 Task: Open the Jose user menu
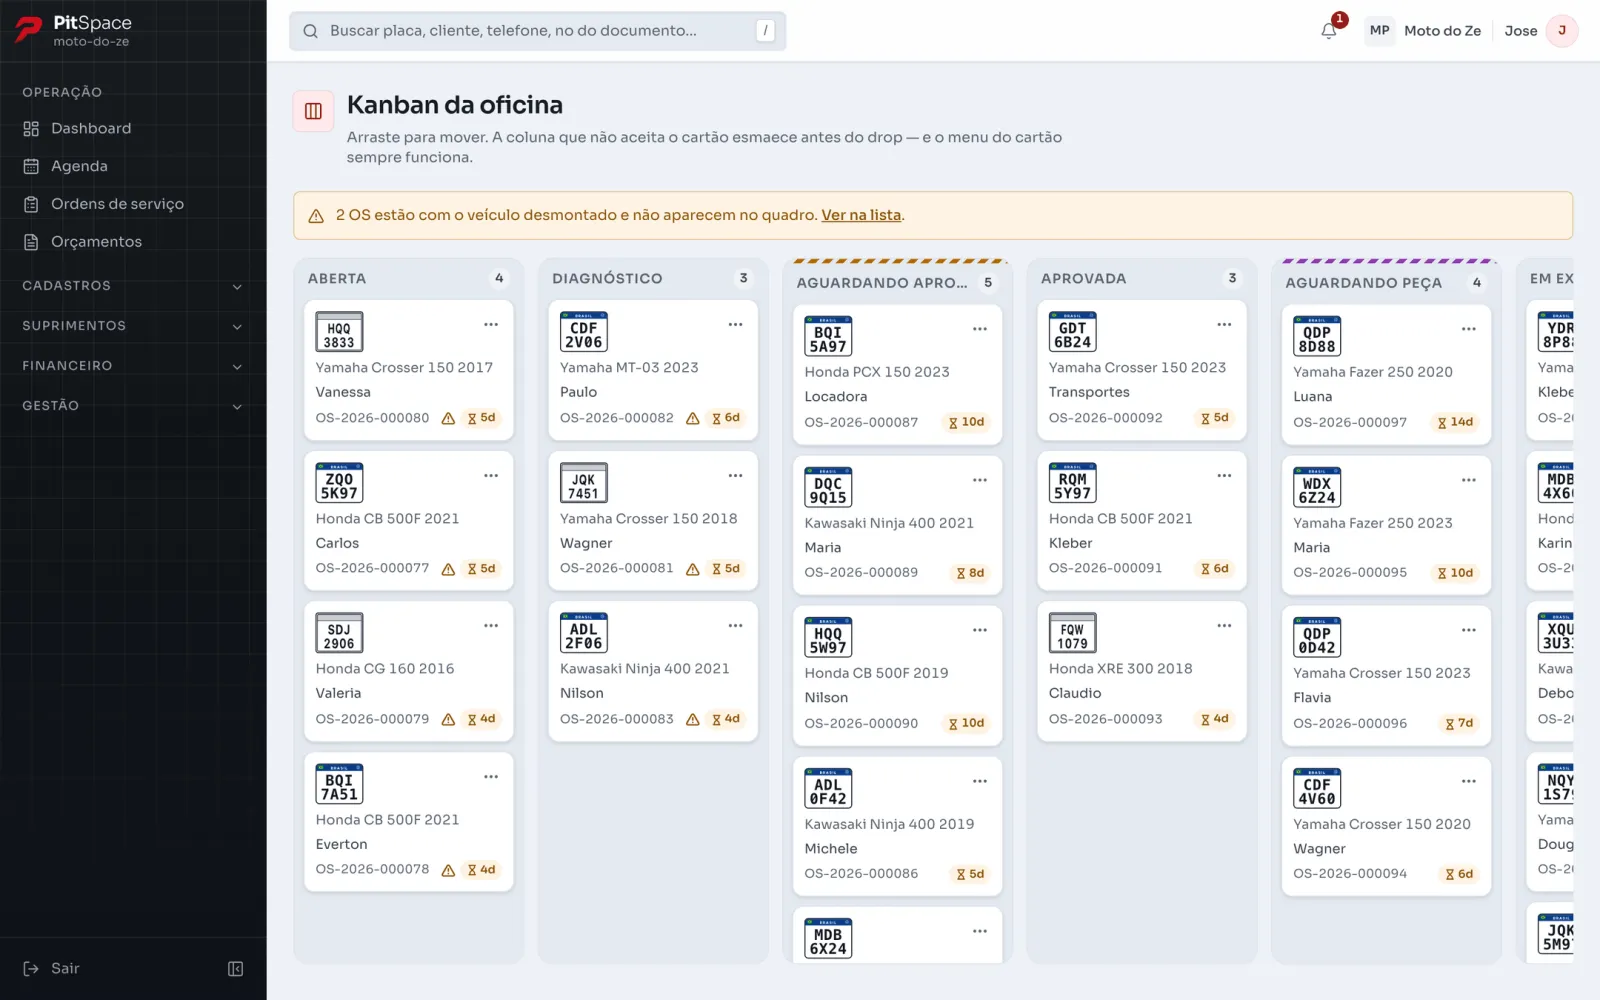click(1541, 31)
